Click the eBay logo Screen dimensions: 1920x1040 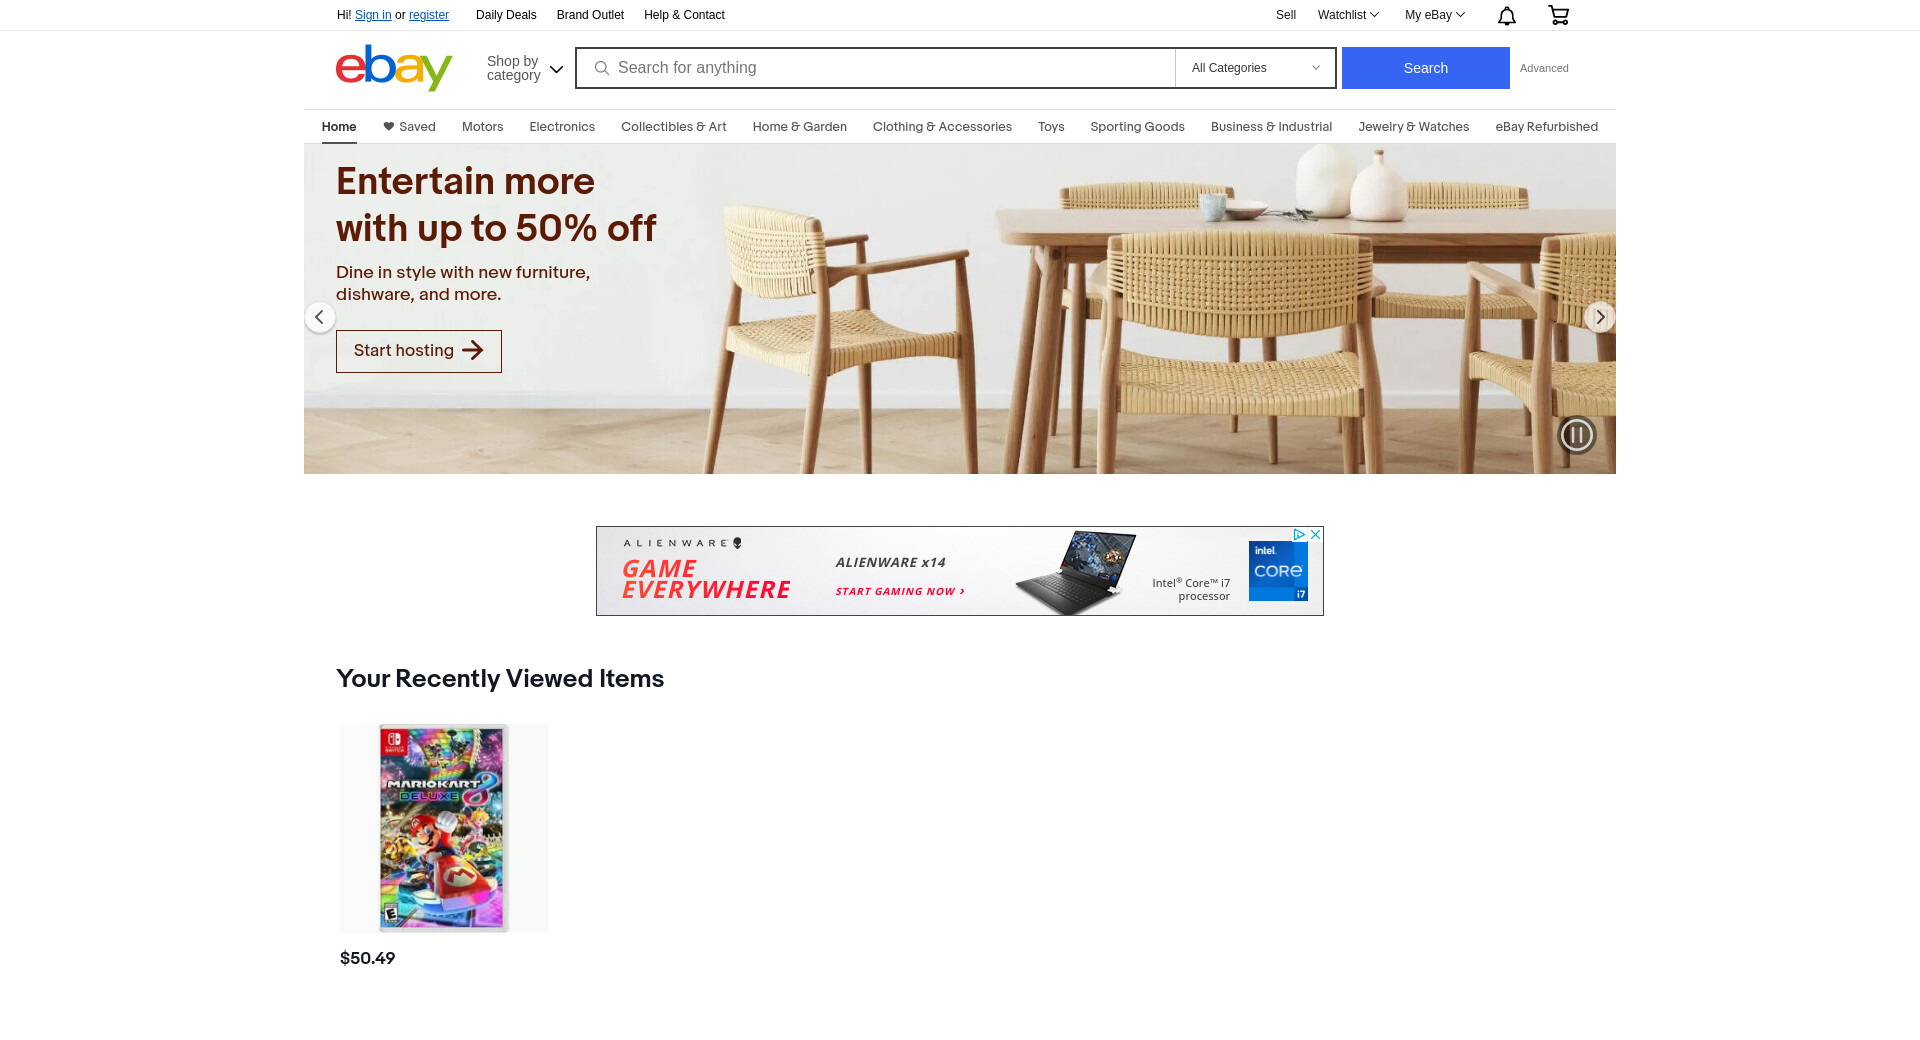click(x=394, y=68)
